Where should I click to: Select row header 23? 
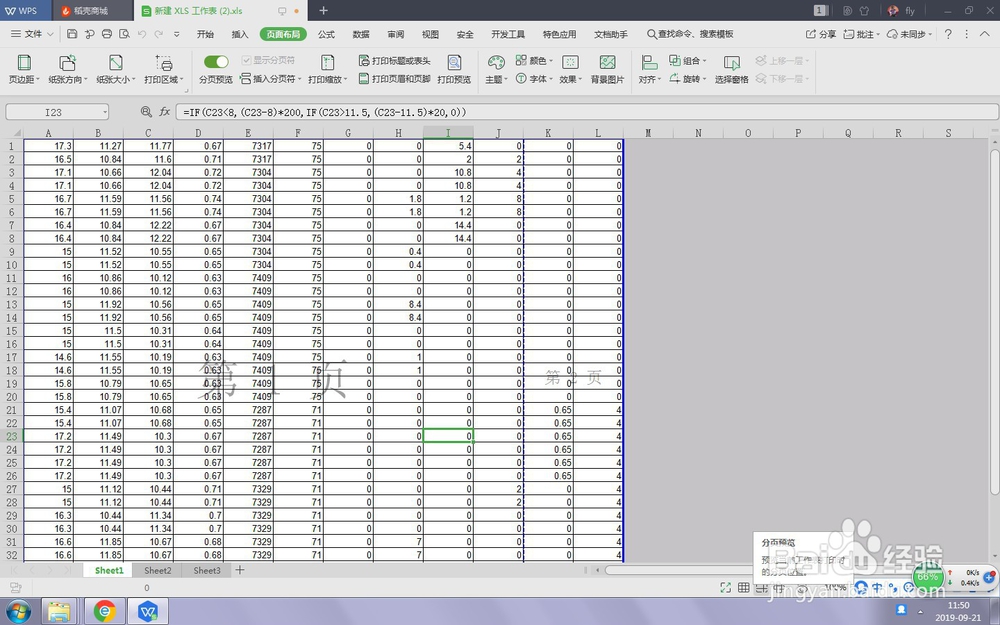[x=11, y=436]
